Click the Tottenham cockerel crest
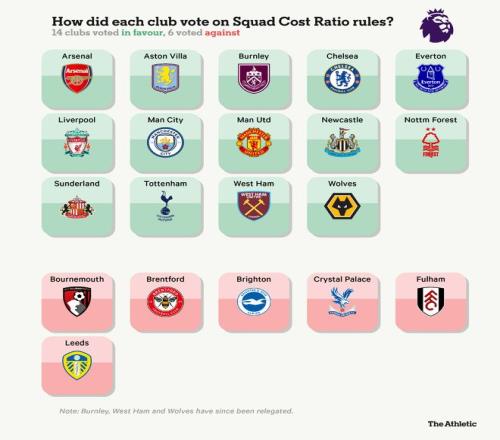 [165, 206]
